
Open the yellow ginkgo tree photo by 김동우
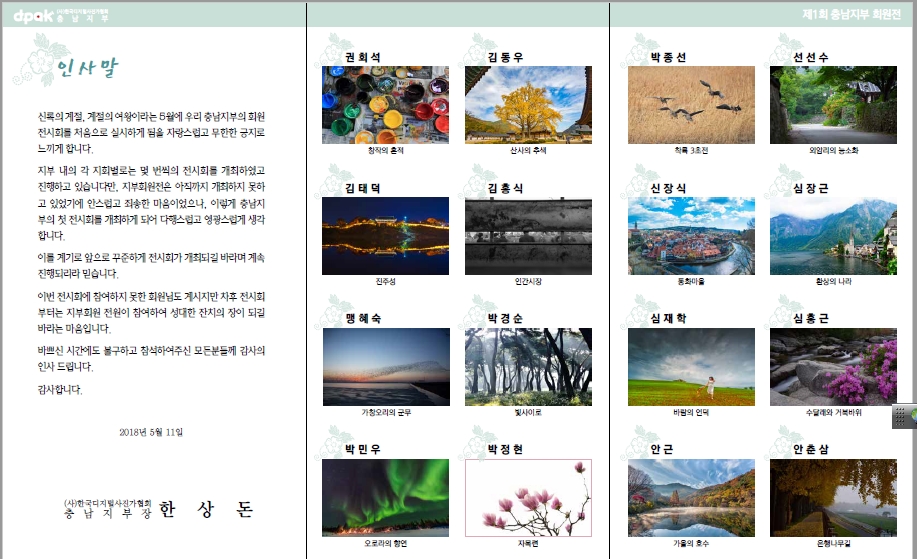click(x=528, y=105)
